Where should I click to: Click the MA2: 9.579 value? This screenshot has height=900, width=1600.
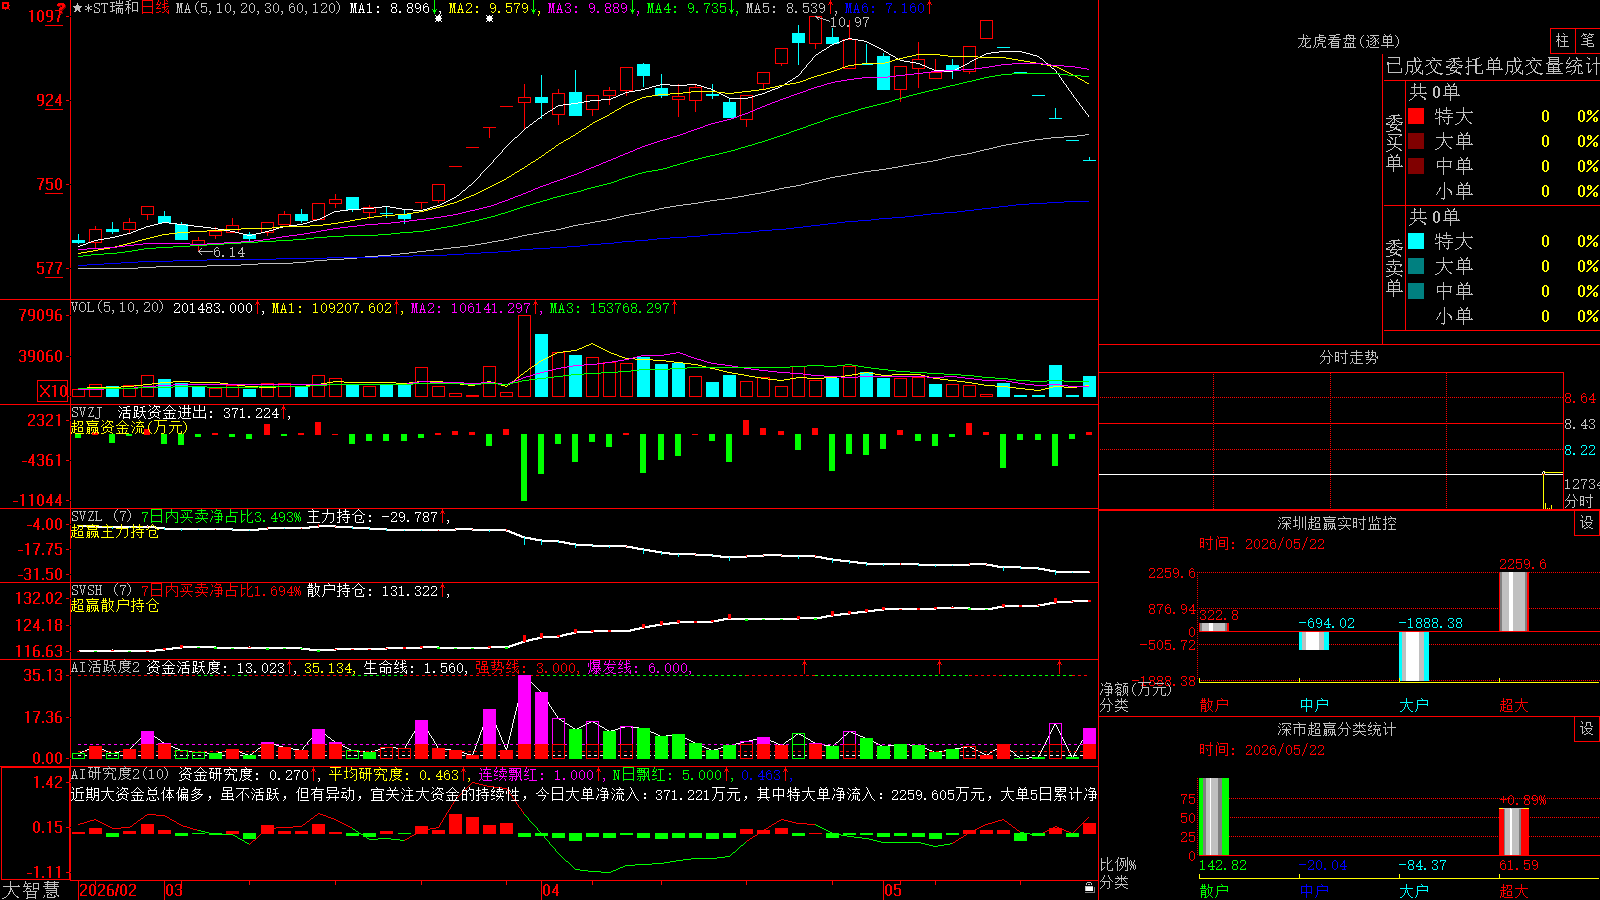[489, 8]
